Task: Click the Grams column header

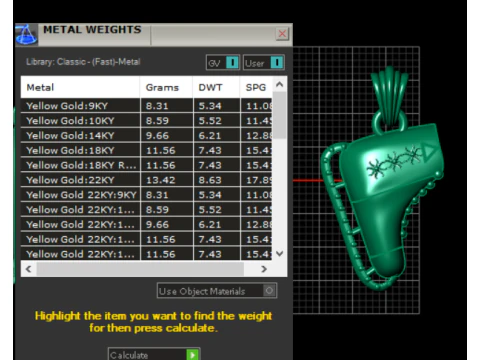Action: pyautogui.click(x=166, y=87)
